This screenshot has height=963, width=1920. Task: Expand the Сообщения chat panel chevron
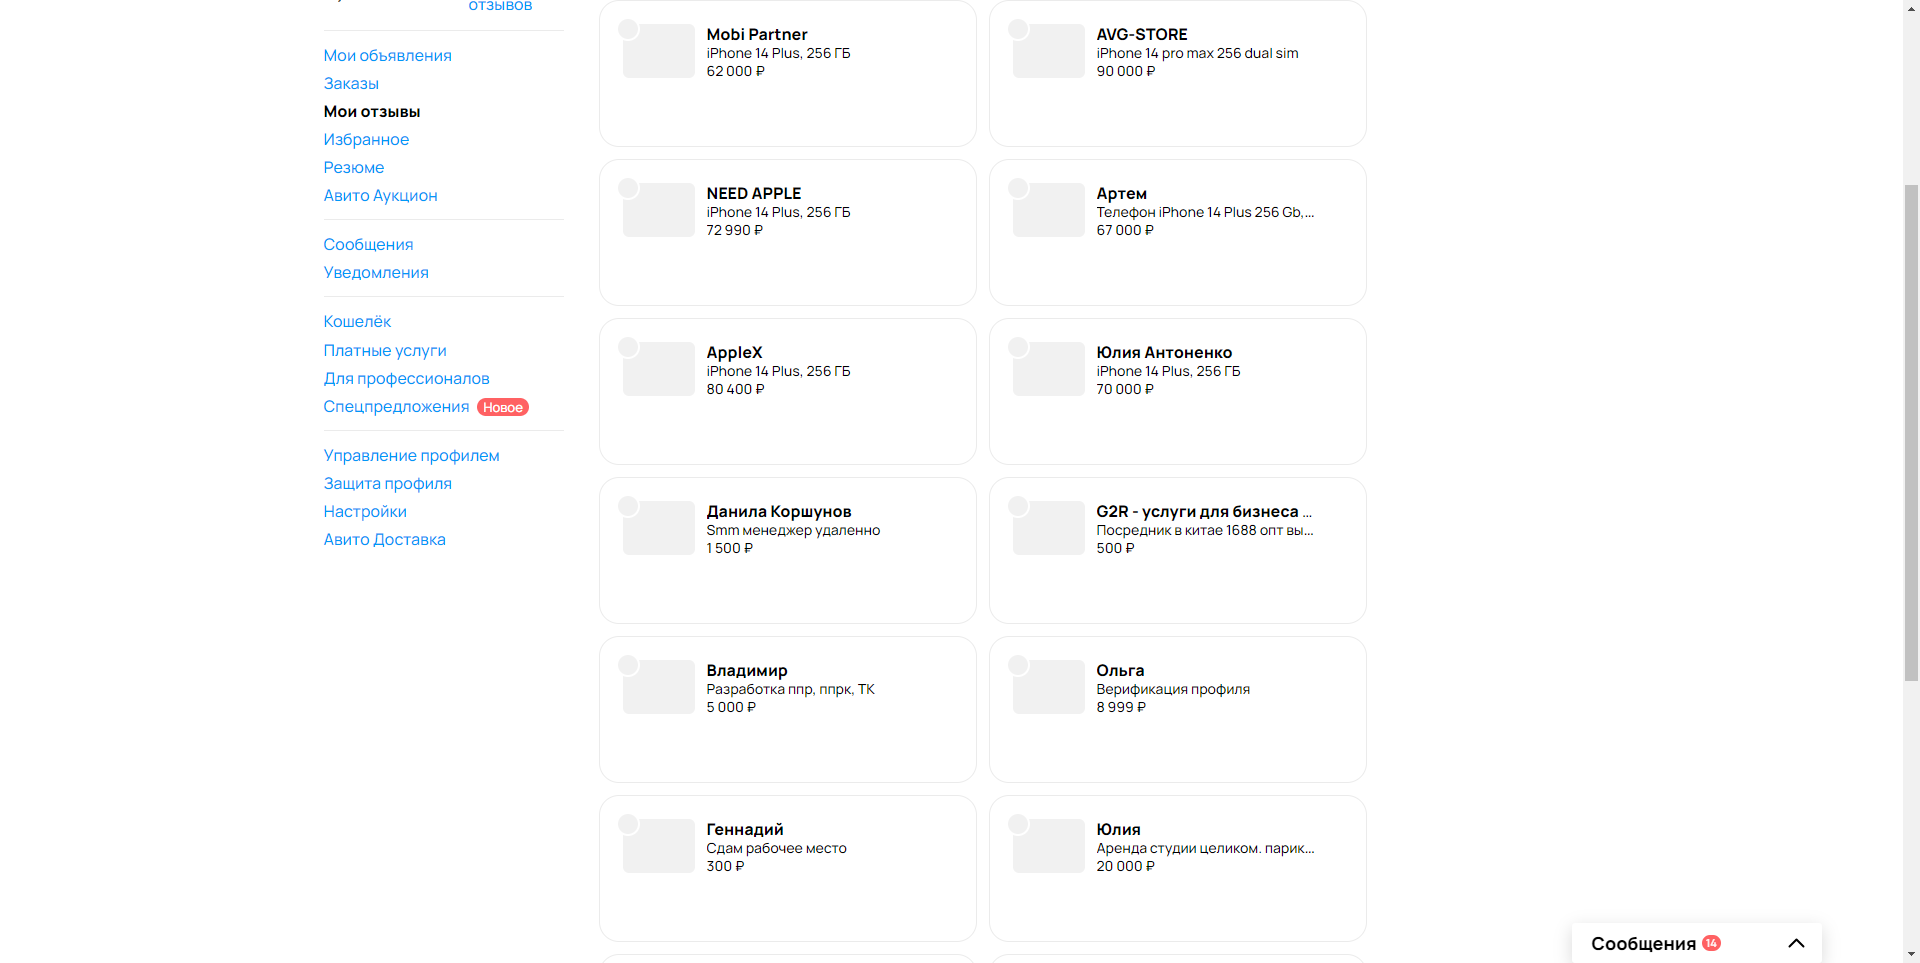point(1796,943)
